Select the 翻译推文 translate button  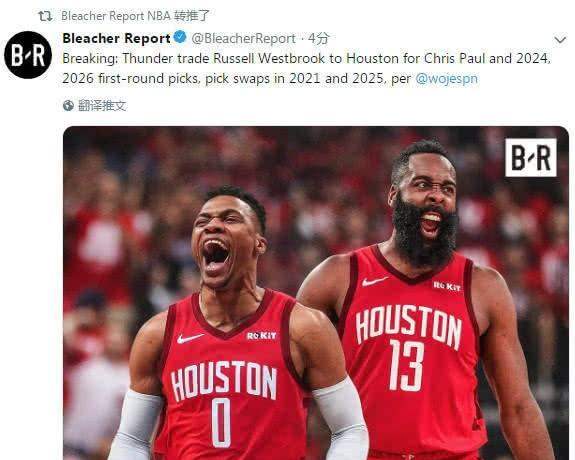pyautogui.click(x=102, y=106)
